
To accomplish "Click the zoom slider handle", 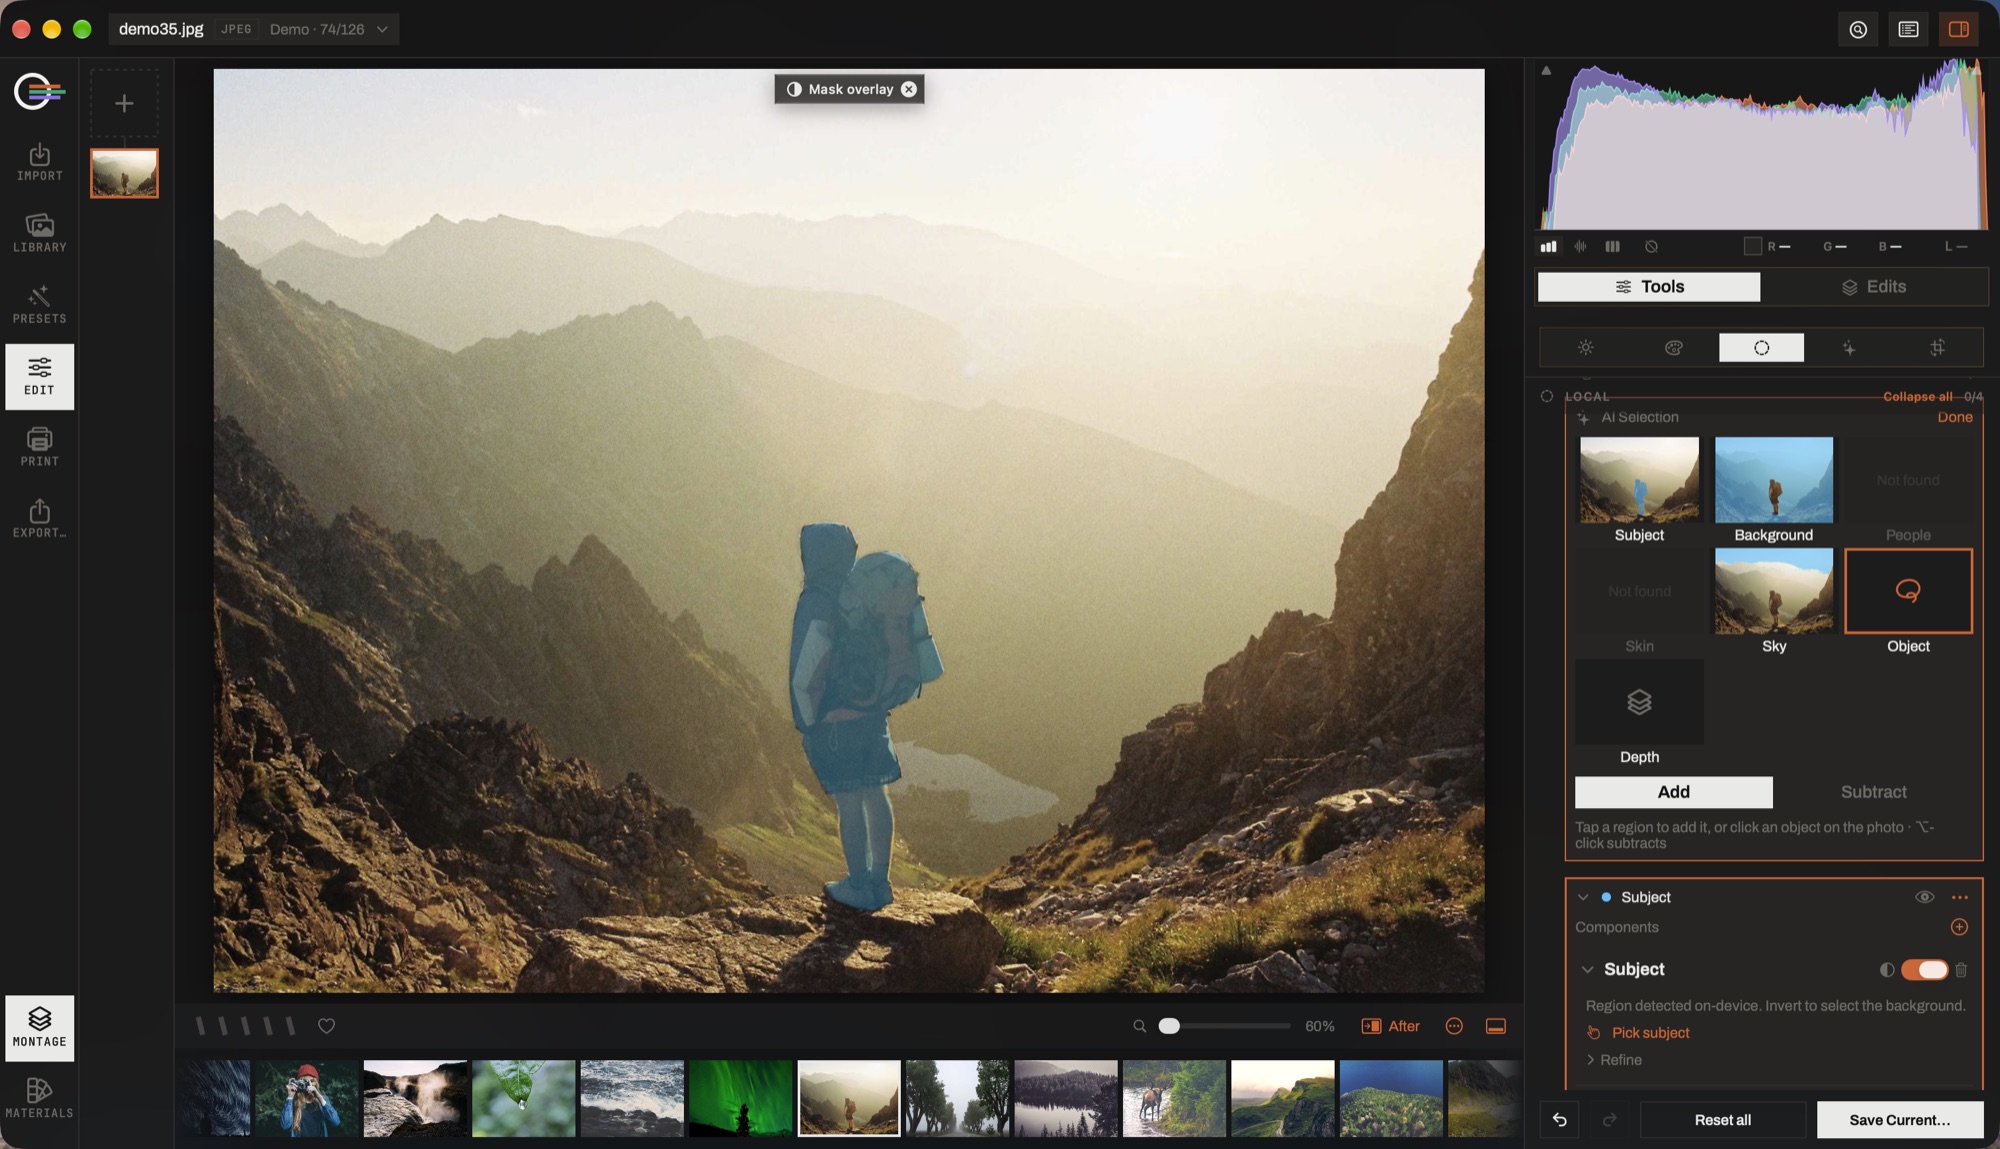I will (x=1168, y=1026).
